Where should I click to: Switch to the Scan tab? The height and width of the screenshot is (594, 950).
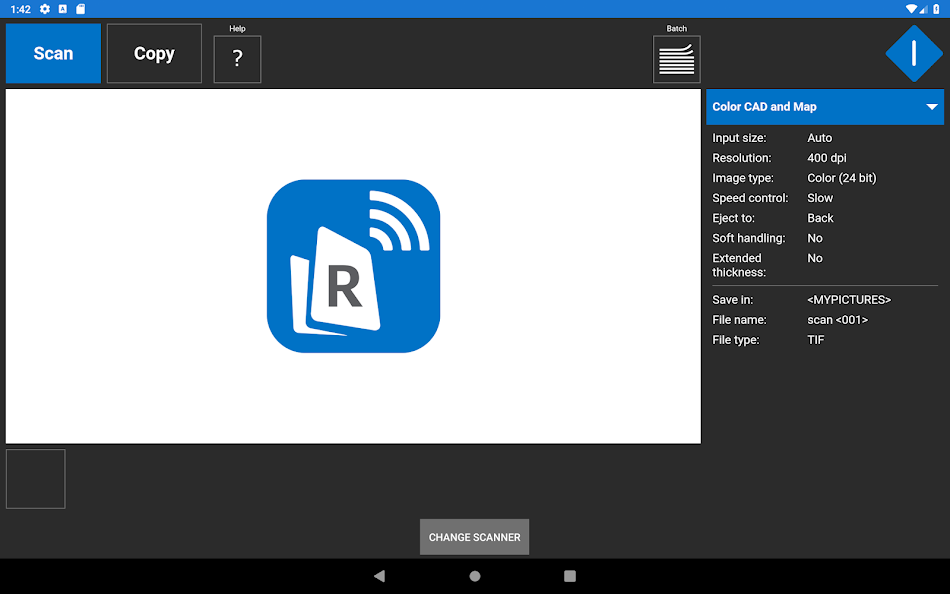click(x=52, y=53)
